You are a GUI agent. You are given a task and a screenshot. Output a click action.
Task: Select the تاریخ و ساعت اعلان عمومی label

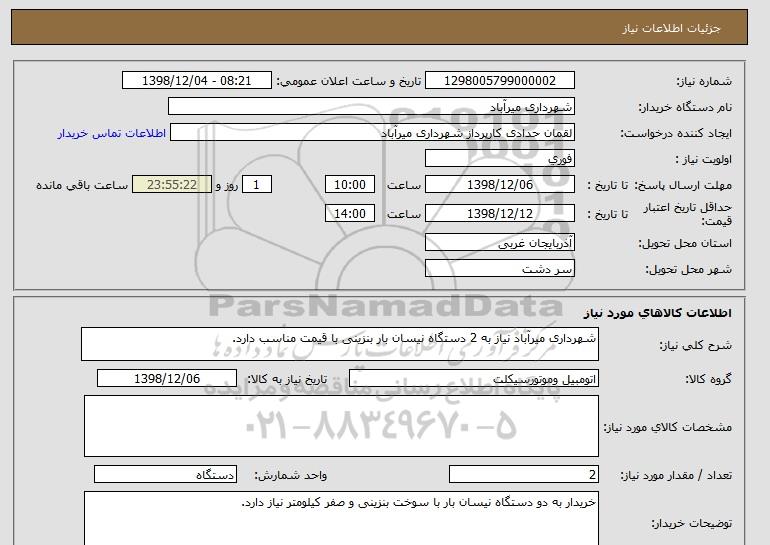coord(349,81)
